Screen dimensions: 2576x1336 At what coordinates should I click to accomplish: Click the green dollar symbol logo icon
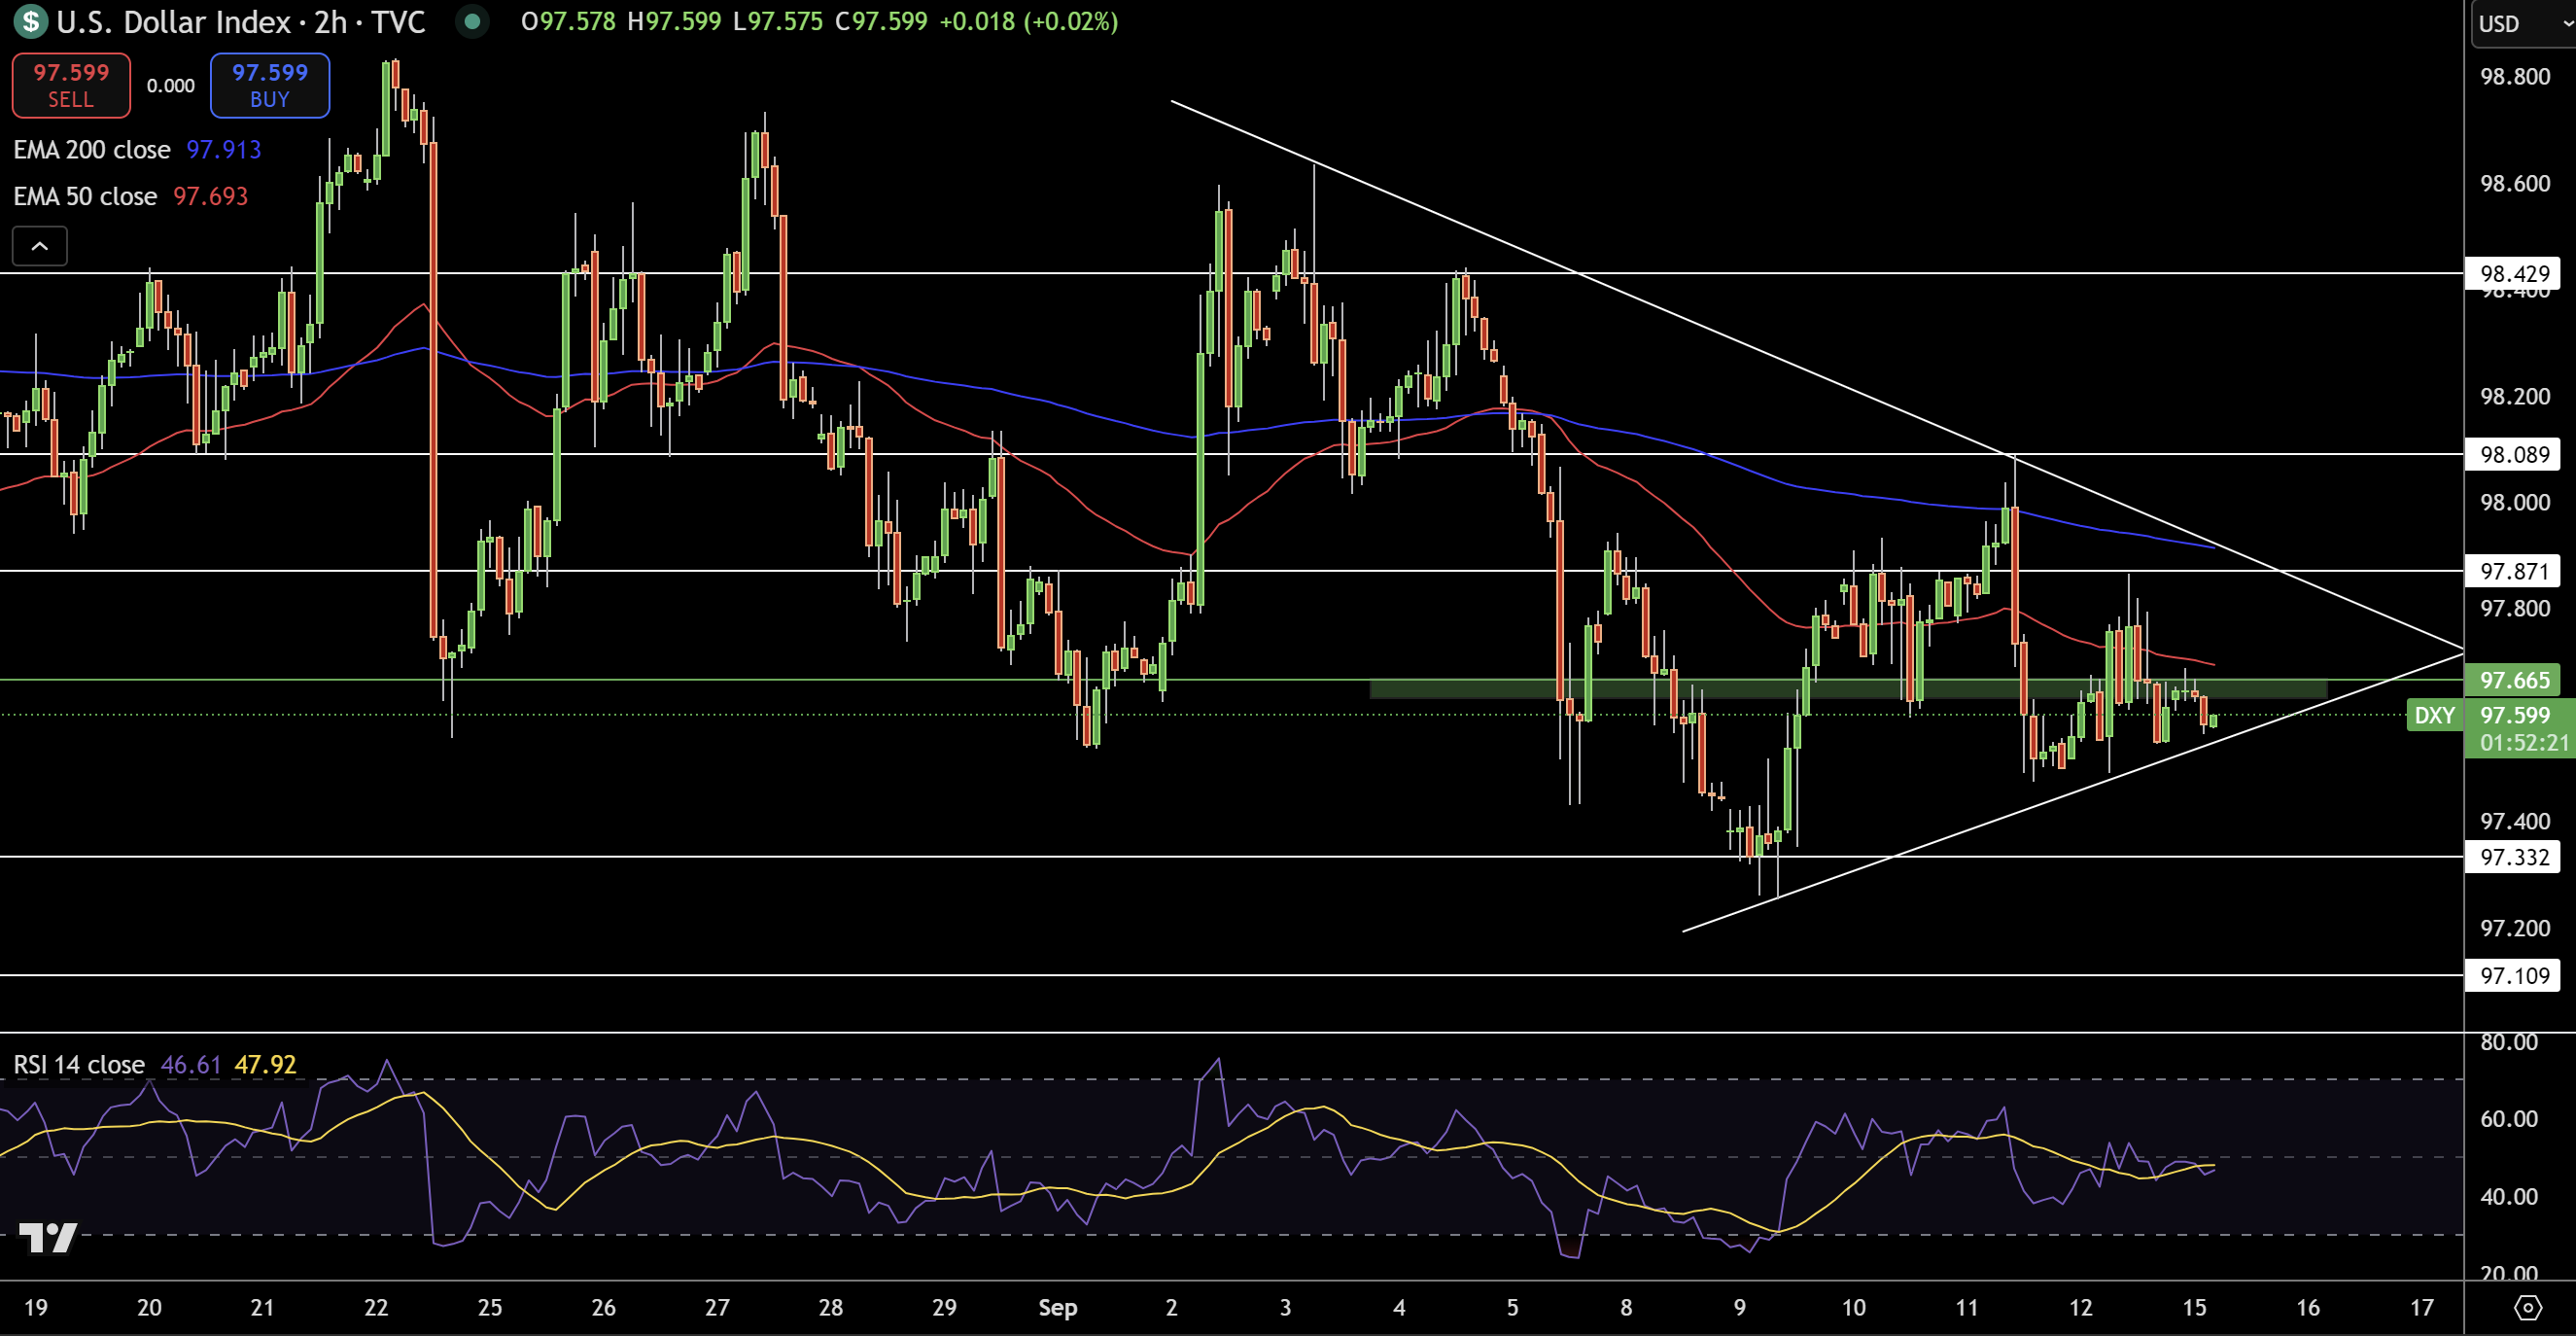point(31,21)
